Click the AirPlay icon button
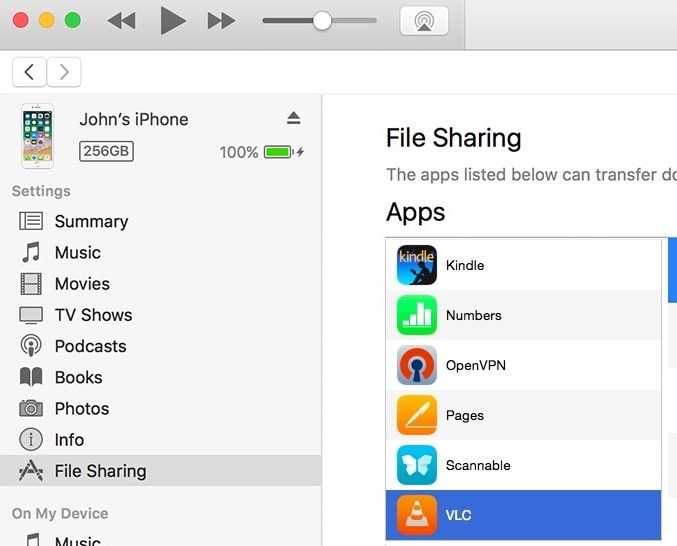The height and width of the screenshot is (546, 677). (424, 20)
